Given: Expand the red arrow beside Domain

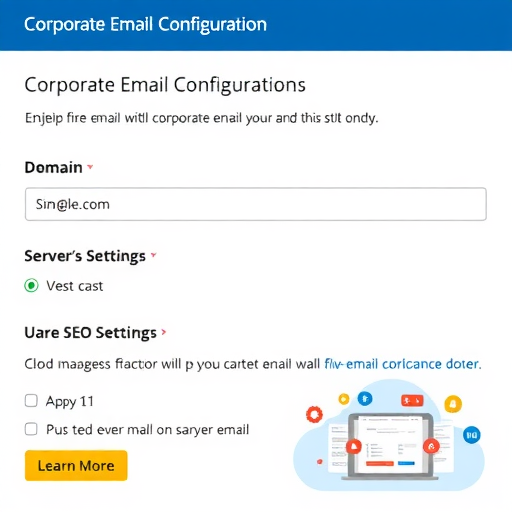Looking at the screenshot, I should pyautogui.click(x=90, y=167).
